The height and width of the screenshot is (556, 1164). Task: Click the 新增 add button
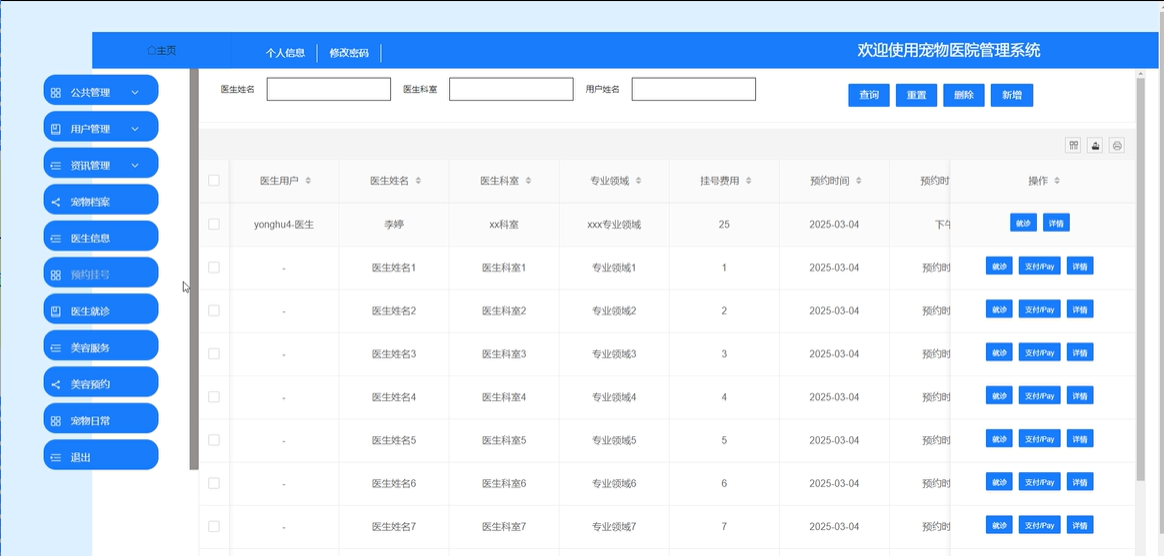pos(1012,95)
